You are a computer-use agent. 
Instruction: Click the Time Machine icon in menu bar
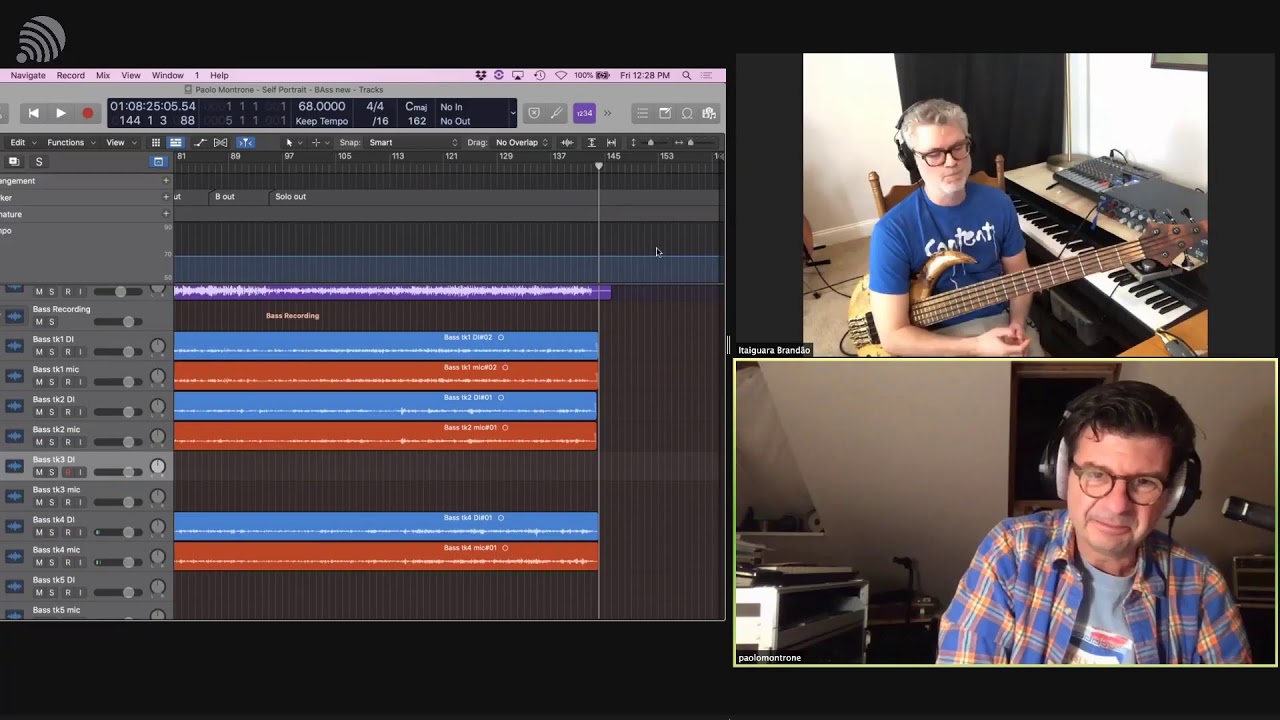pos(540,75)
